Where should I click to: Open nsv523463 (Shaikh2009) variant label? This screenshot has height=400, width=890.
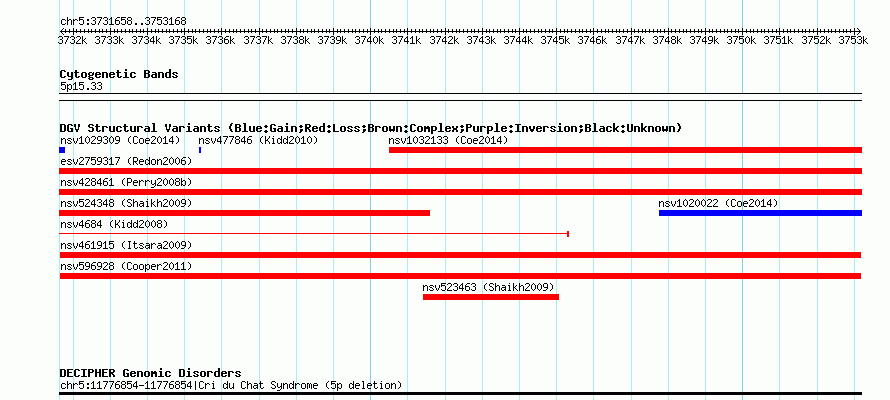pyautogui.click(x=488, y=287)
